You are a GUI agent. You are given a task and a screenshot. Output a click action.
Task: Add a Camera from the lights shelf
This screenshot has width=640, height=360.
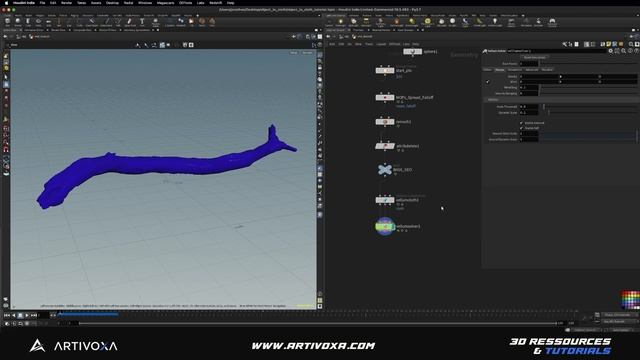click(x=329, y=22)
